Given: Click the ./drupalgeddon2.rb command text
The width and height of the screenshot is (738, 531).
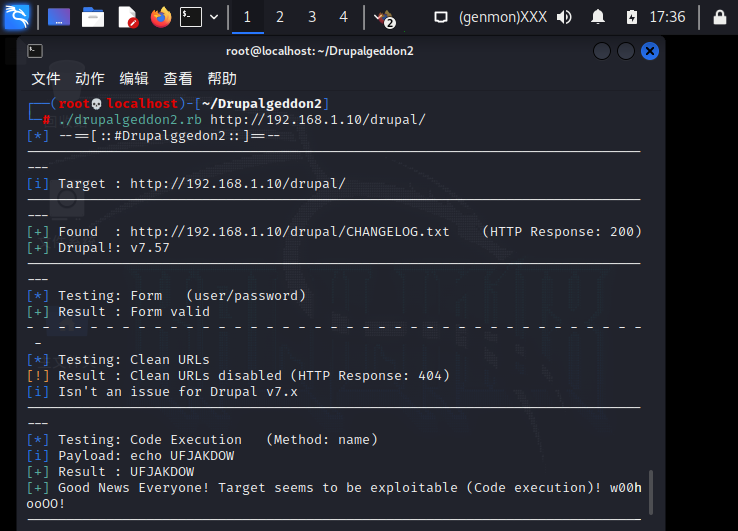Looking at the screenshot, I should tap(130, 120).
